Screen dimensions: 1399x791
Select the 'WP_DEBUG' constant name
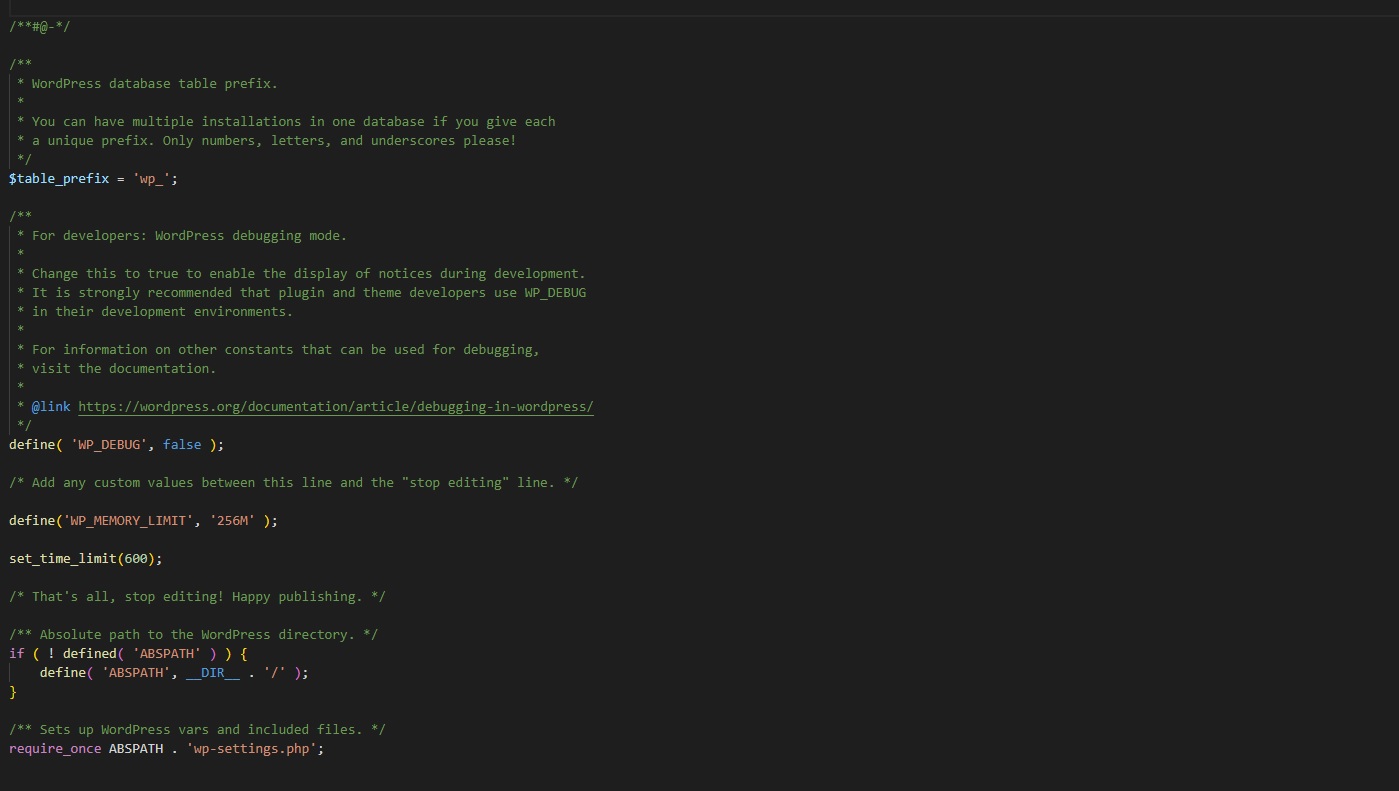pos(109,445)
